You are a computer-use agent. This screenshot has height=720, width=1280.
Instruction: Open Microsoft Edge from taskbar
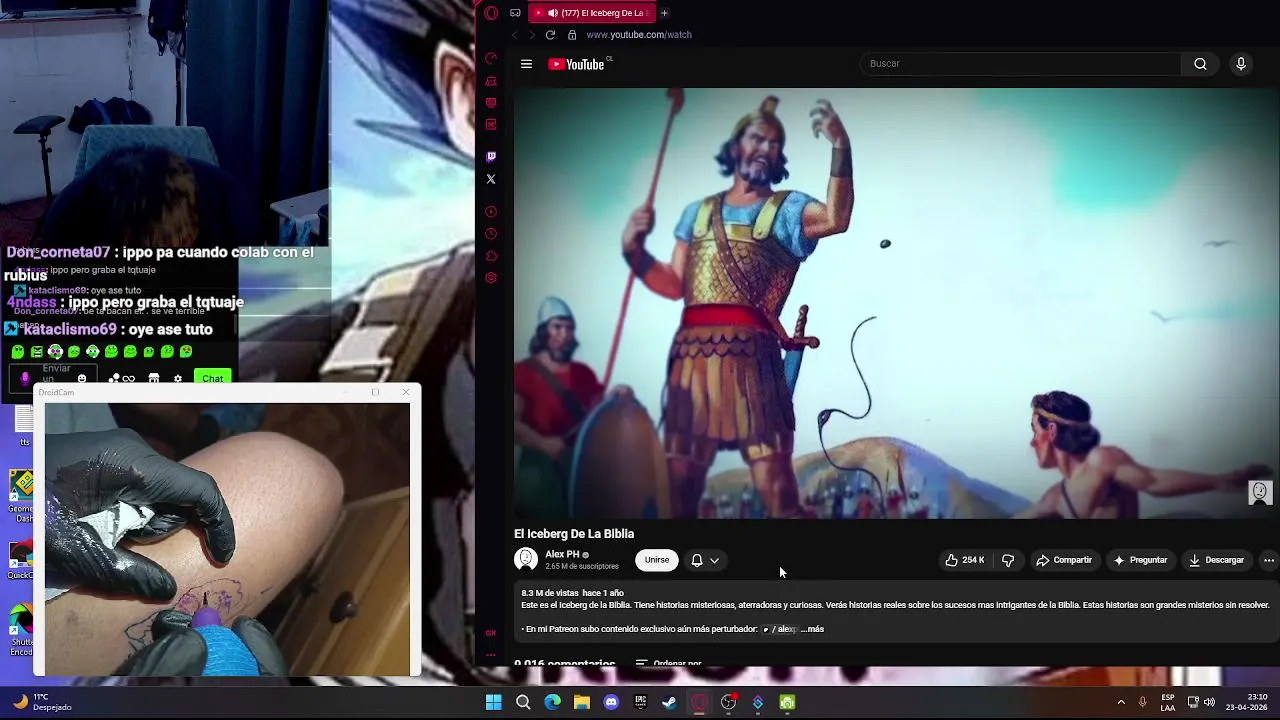click(552, 702)
